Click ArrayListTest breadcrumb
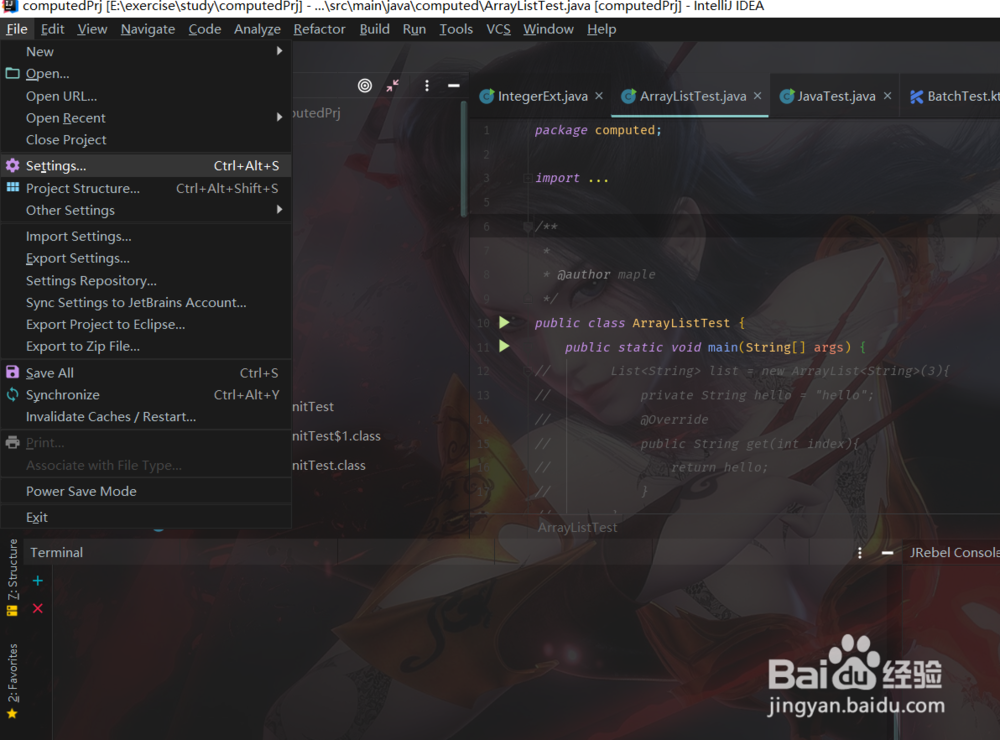The height and width of the screenshot is (740, 1000). tap(577, 528)
